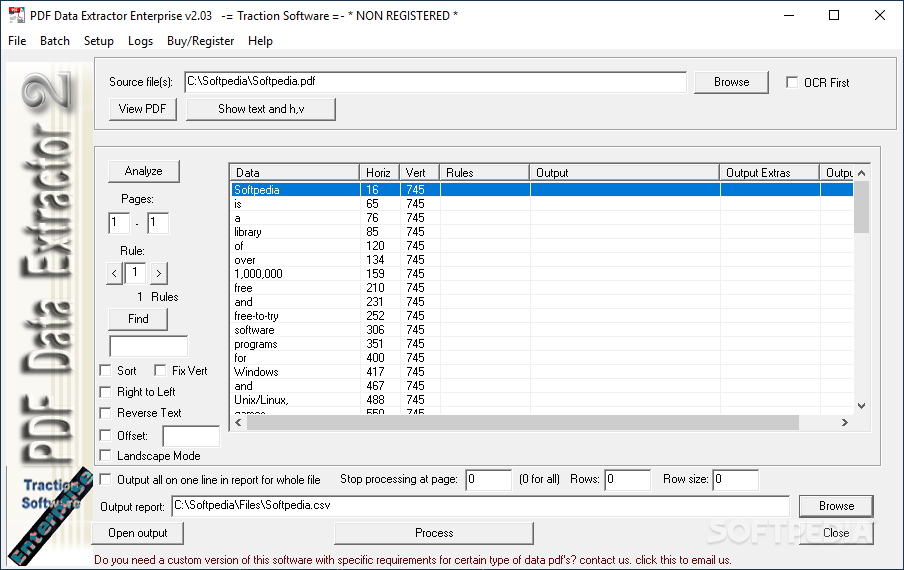Screen dimensions: 904x570
Task: Click Browse next to Source file(s)
Action: click(x=731, y=82)
